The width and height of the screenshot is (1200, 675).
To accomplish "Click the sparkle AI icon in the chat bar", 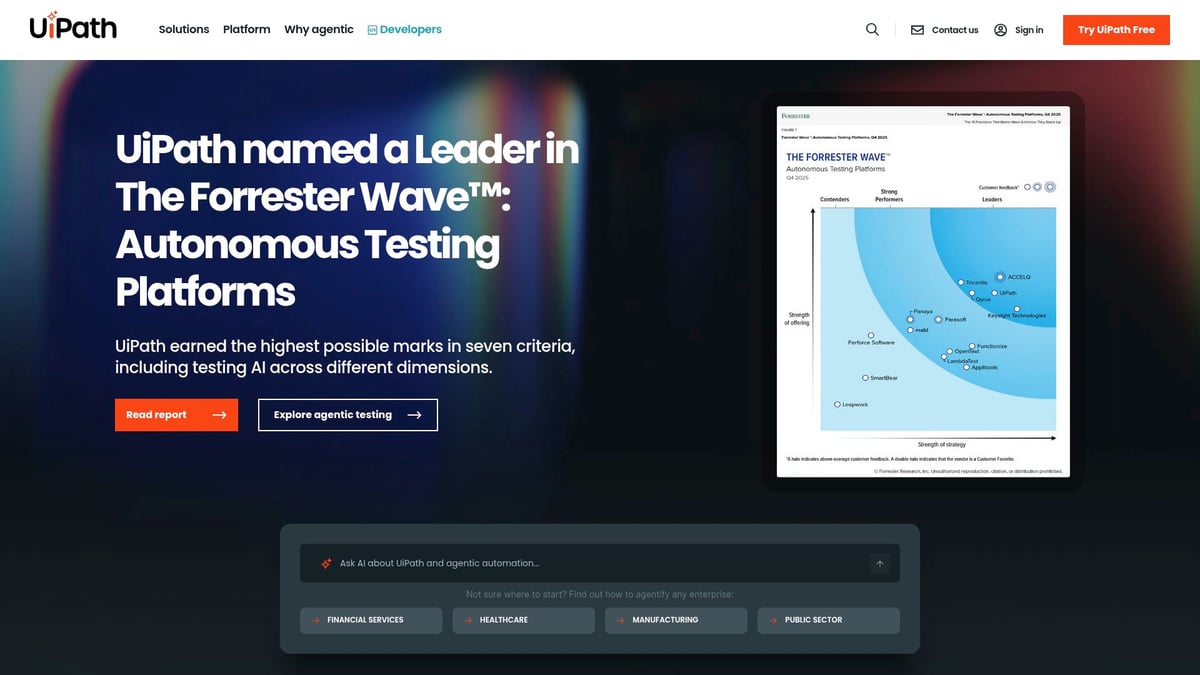I will [325, 562].
